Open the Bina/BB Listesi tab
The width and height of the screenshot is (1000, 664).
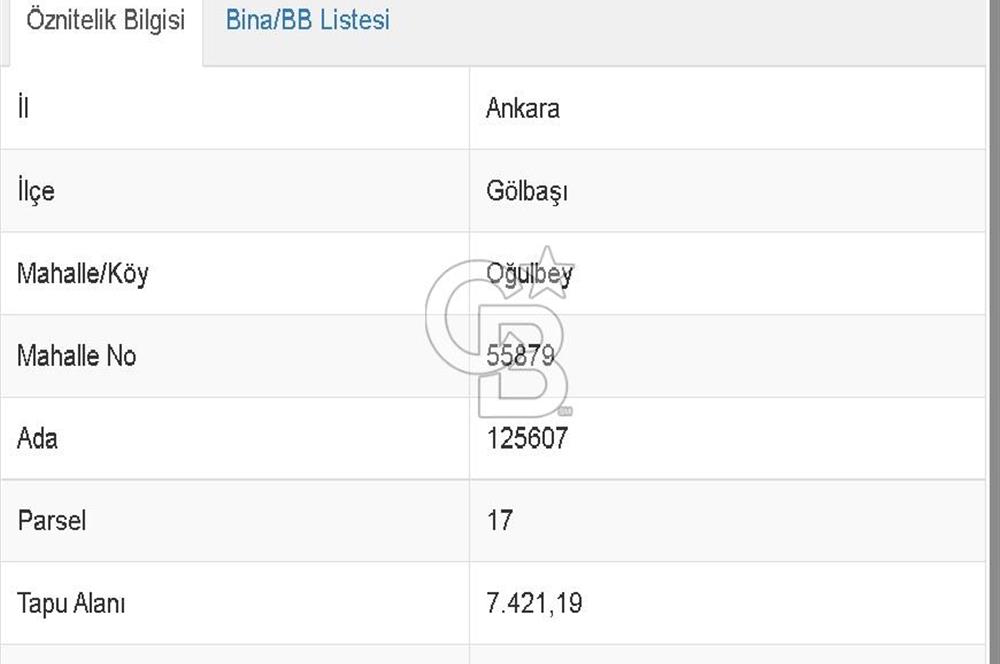pyautogui.click(x=307, y=20)
